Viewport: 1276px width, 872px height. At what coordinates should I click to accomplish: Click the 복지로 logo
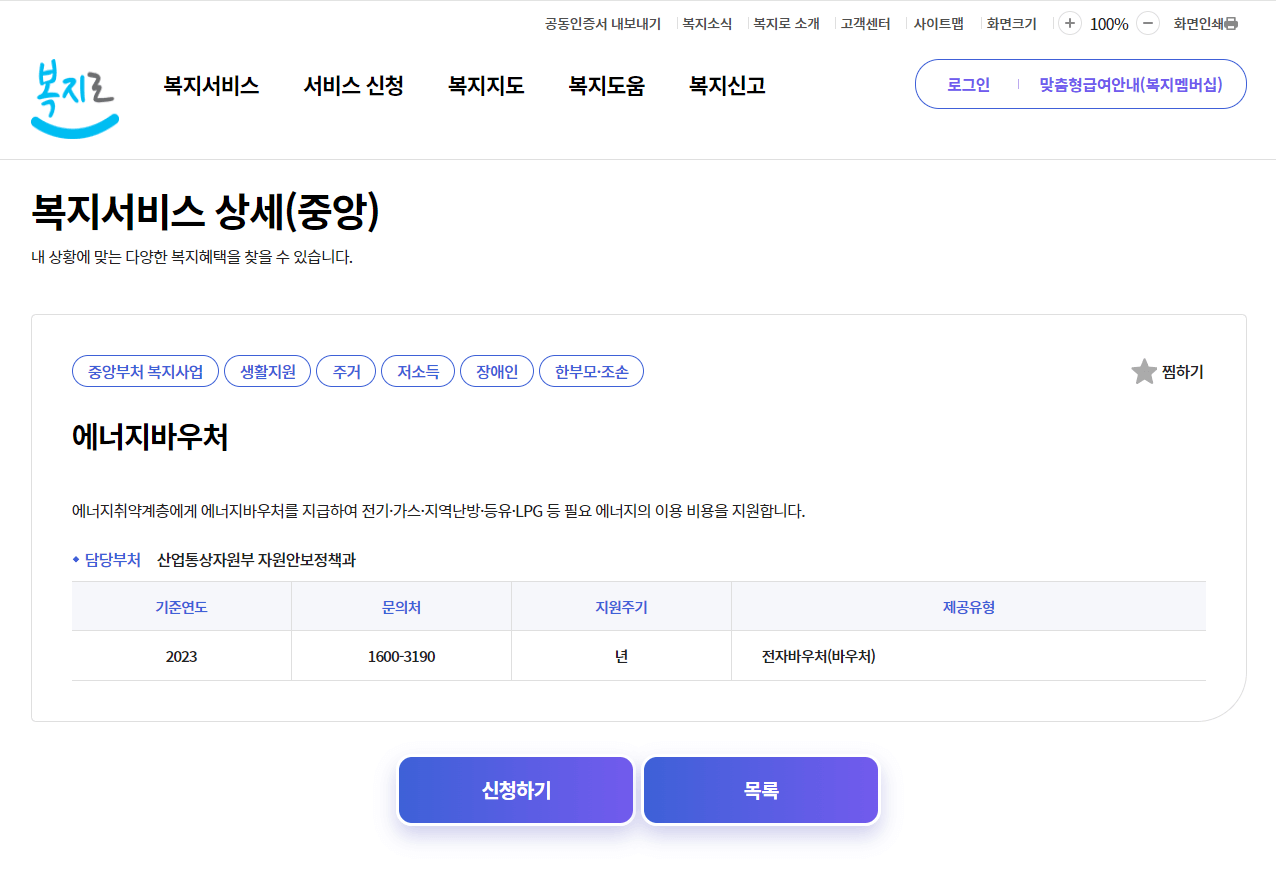(x=74, y=95)
